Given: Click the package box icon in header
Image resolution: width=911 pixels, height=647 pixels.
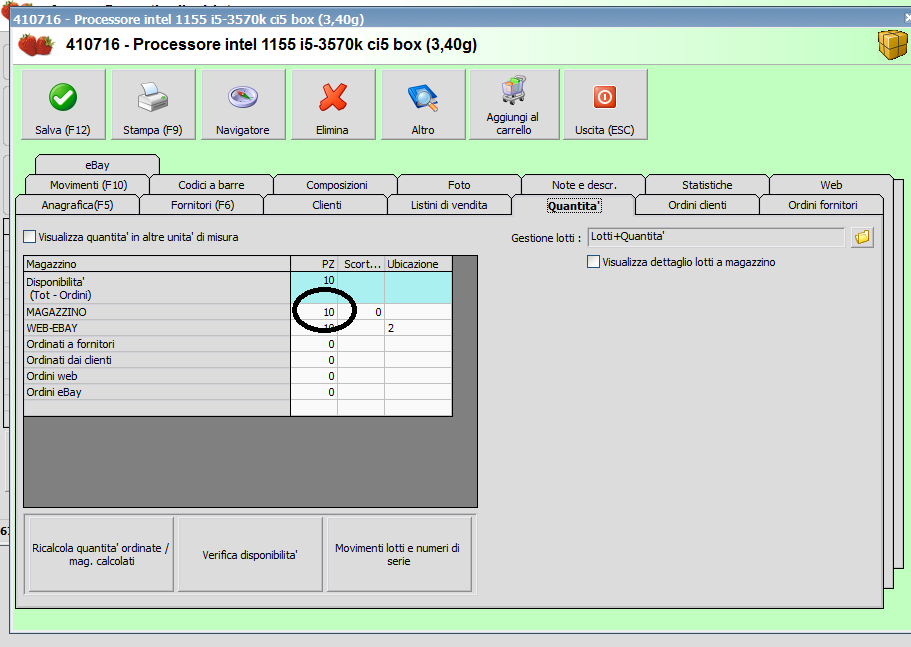Looking at the screenshot, I should pos(892,44).
